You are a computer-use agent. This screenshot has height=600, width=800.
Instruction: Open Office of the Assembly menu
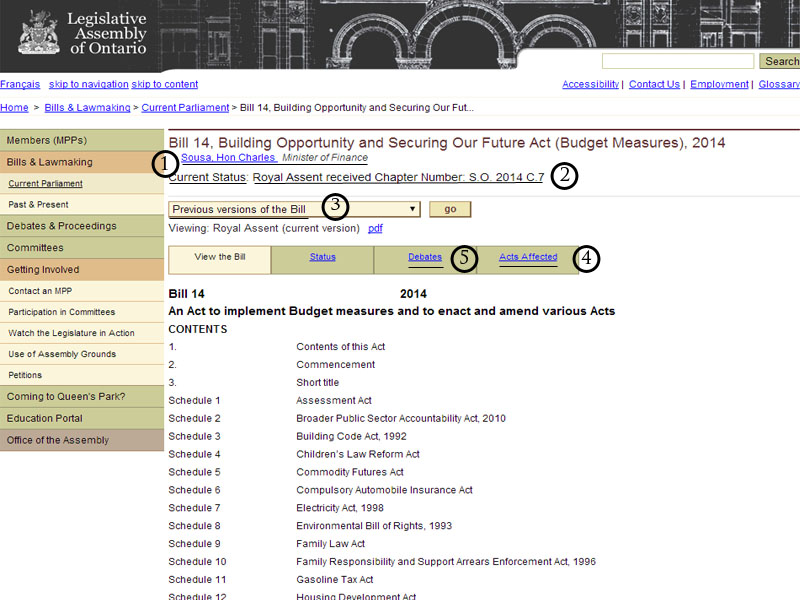click(82, 440)
